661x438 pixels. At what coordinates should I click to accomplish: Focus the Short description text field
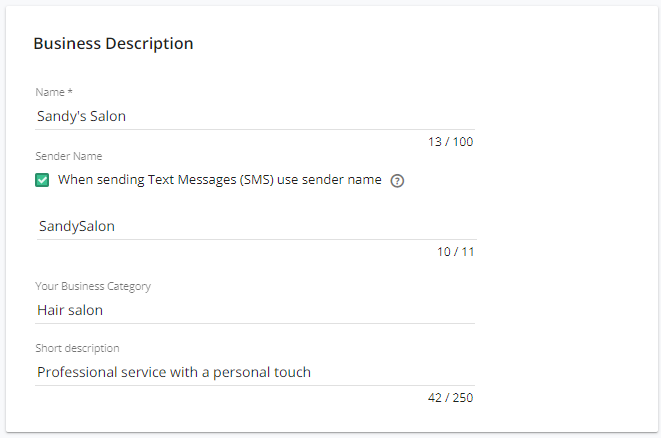tap(255, 373)
